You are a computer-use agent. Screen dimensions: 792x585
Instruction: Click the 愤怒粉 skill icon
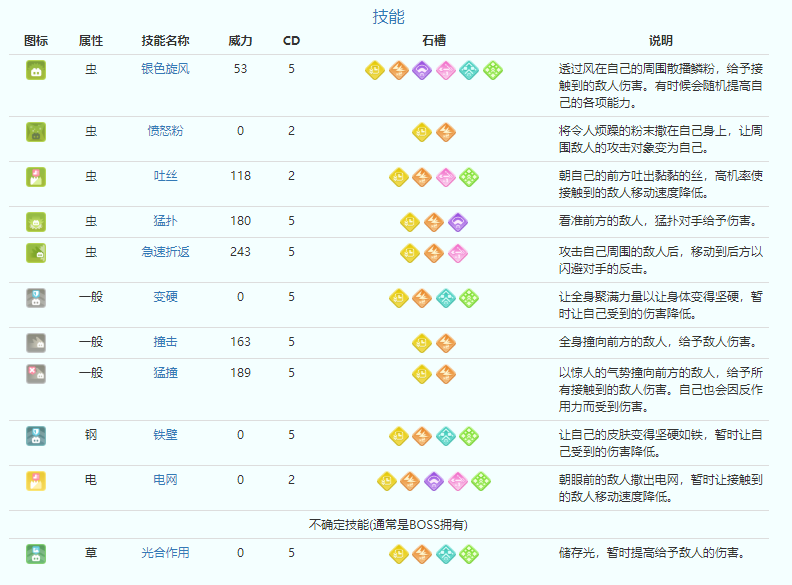[x=36, y=131]
